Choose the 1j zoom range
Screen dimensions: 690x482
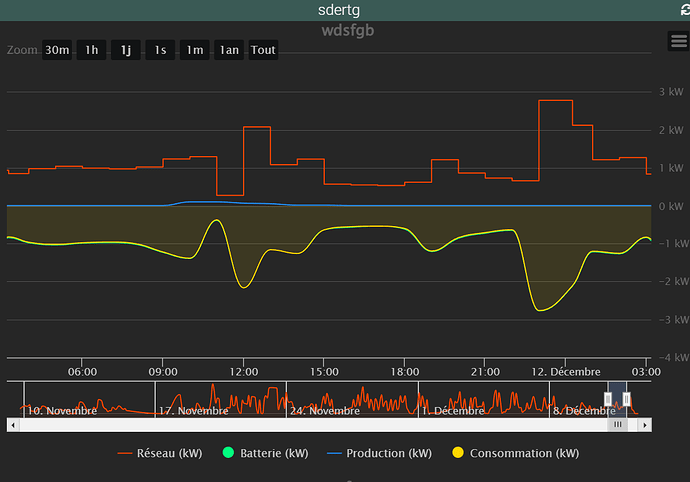(x=126, y=50)
